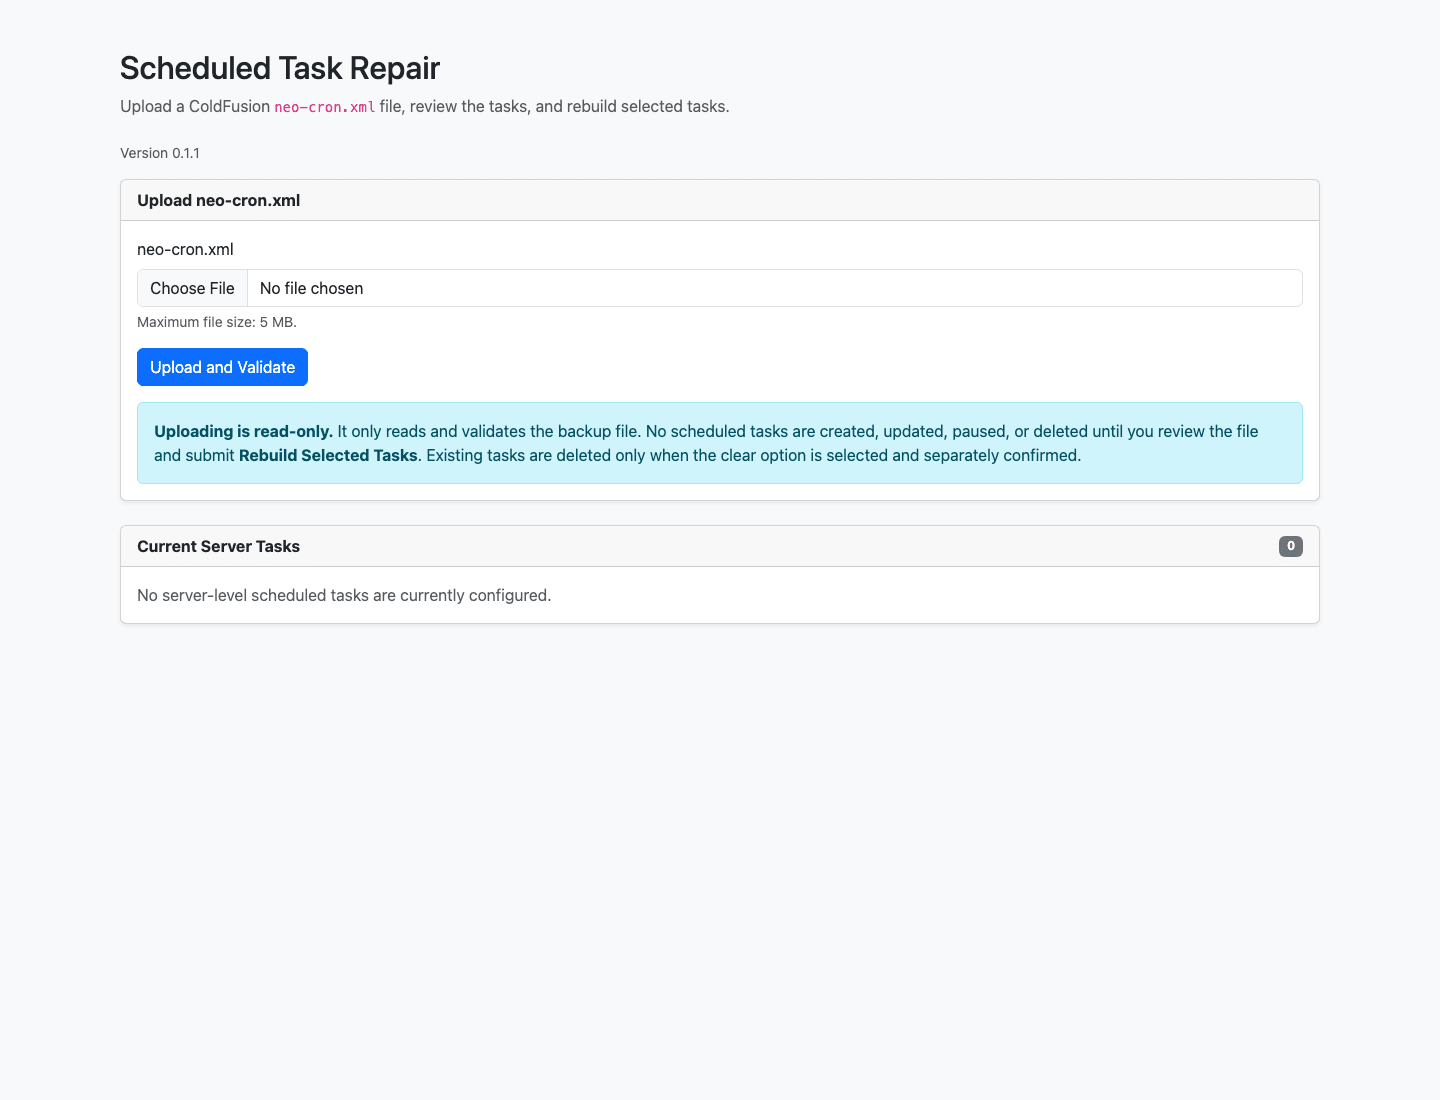The image size is (1440, 1100).
Task: Click the Upload and Validate button
Action: (222, 367)
